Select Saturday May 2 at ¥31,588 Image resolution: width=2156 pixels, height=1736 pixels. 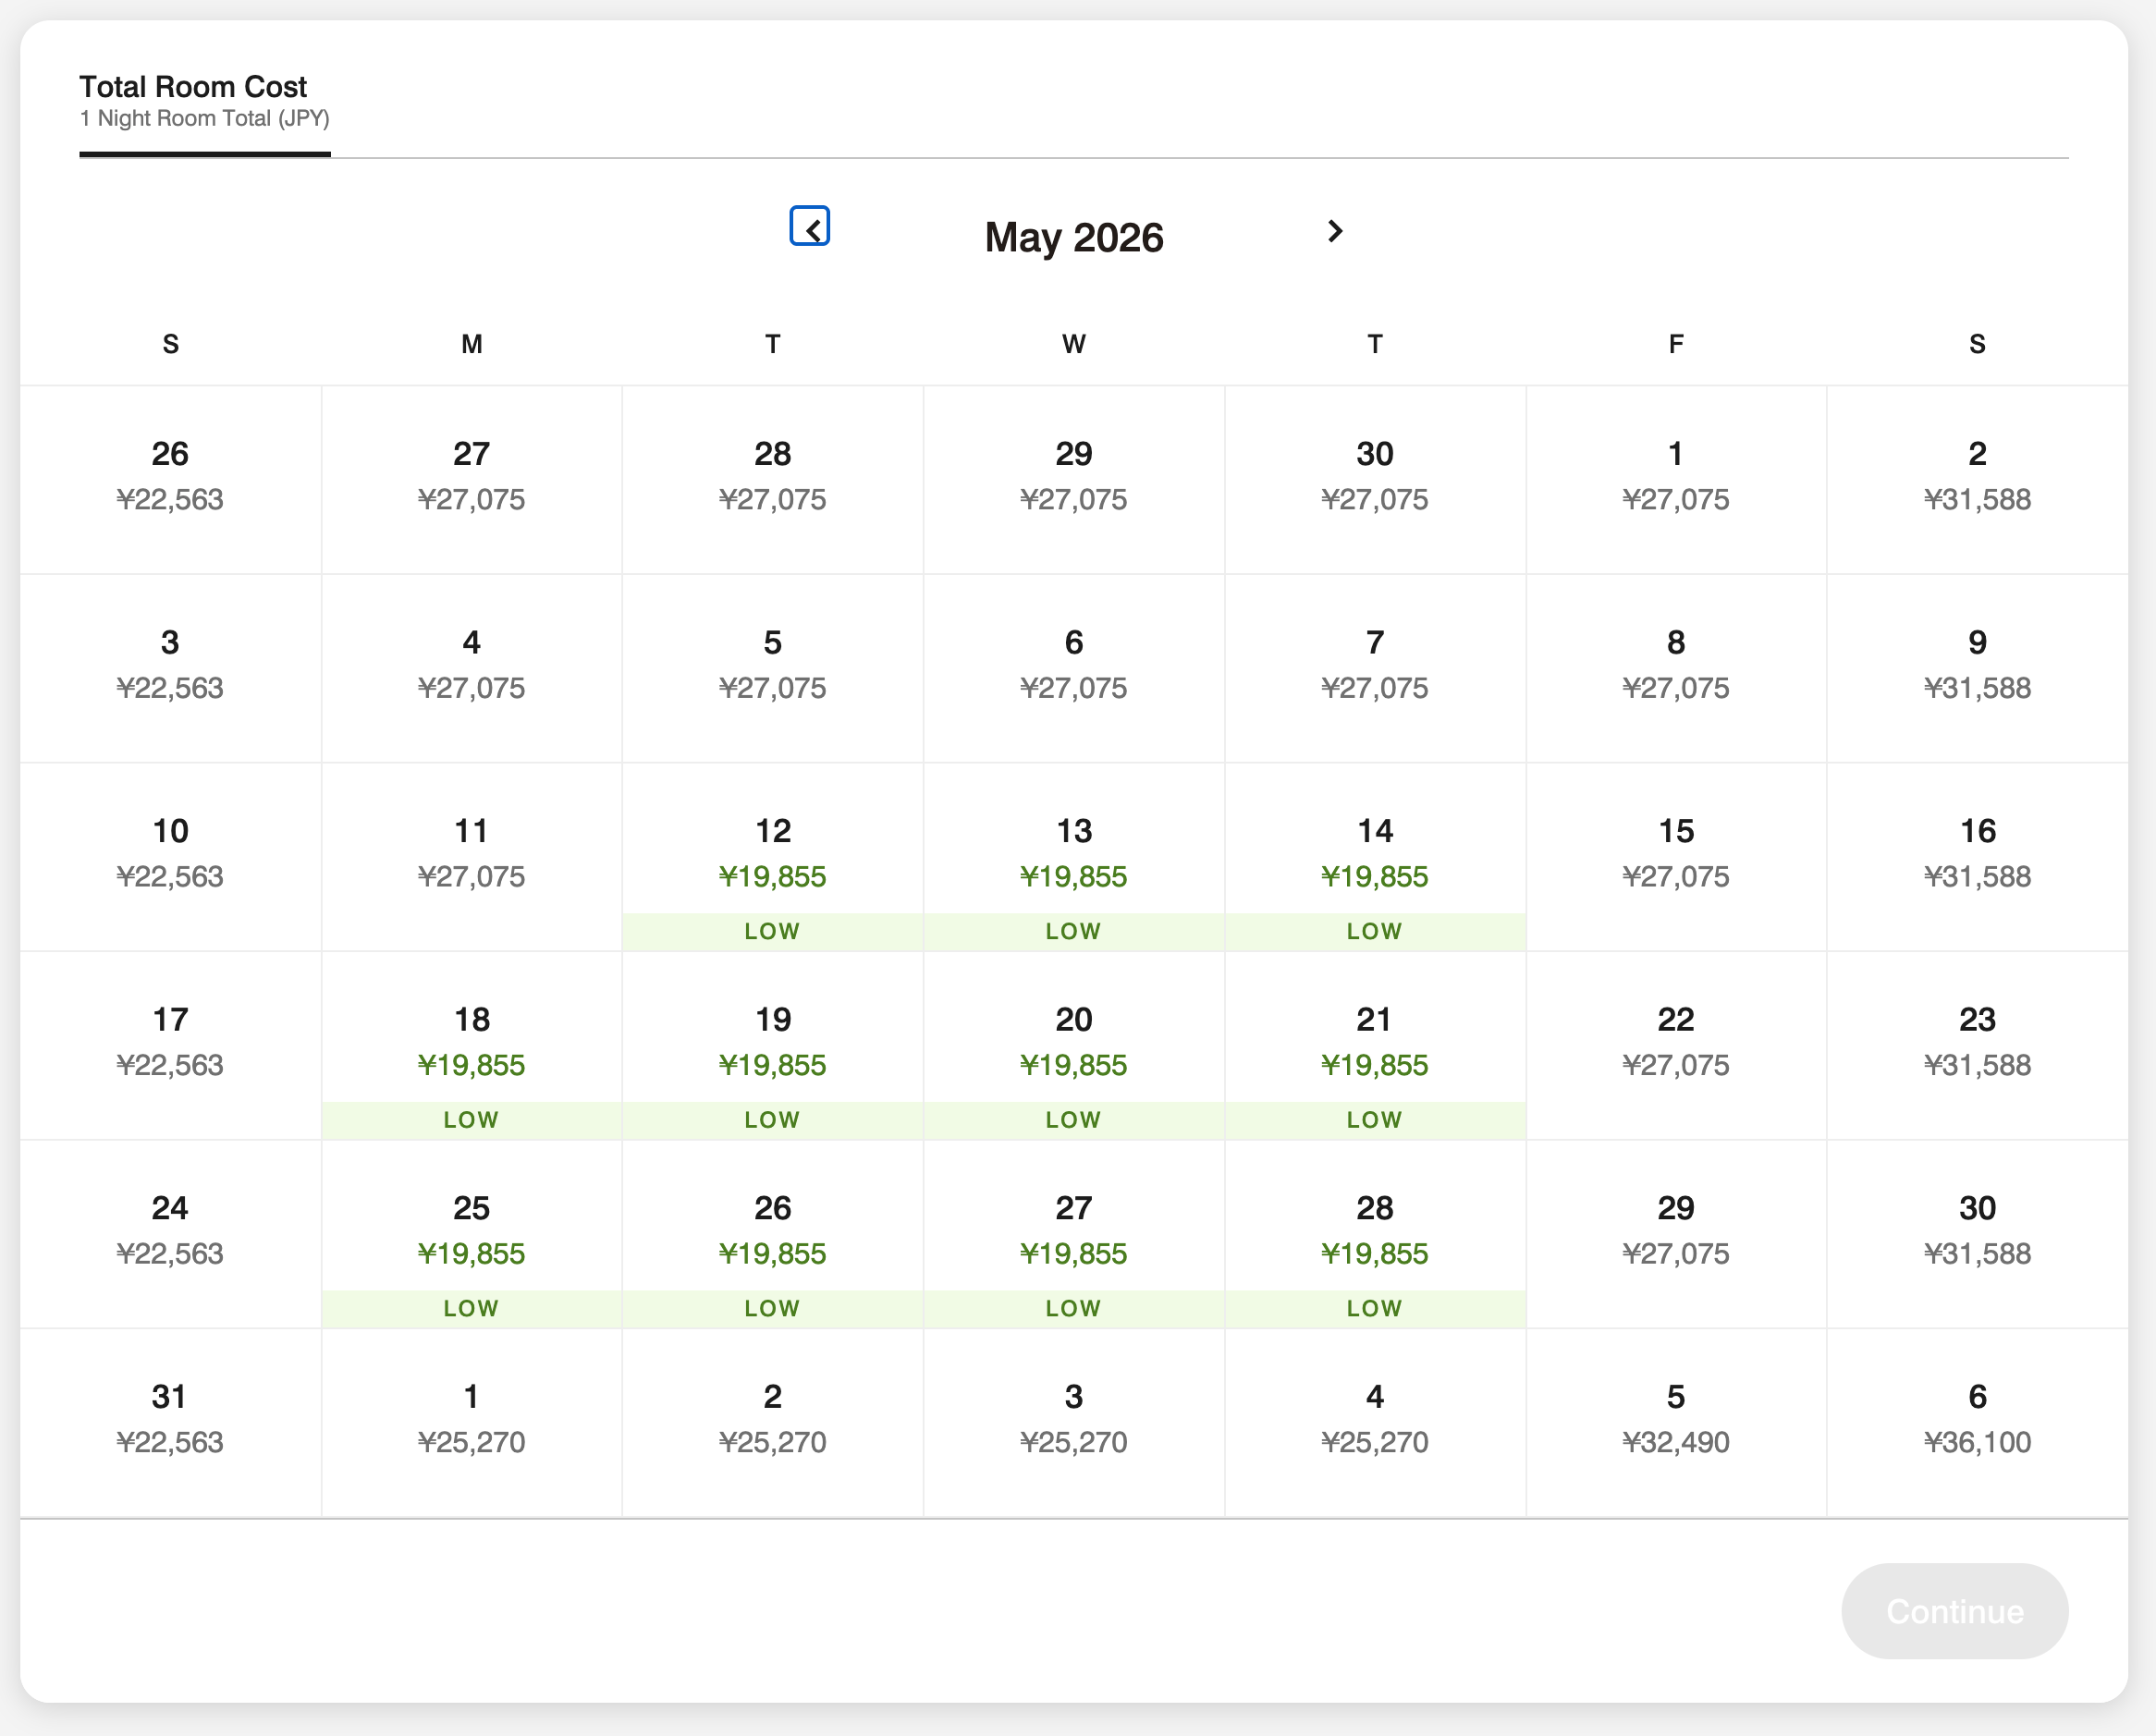point(1976,477)
